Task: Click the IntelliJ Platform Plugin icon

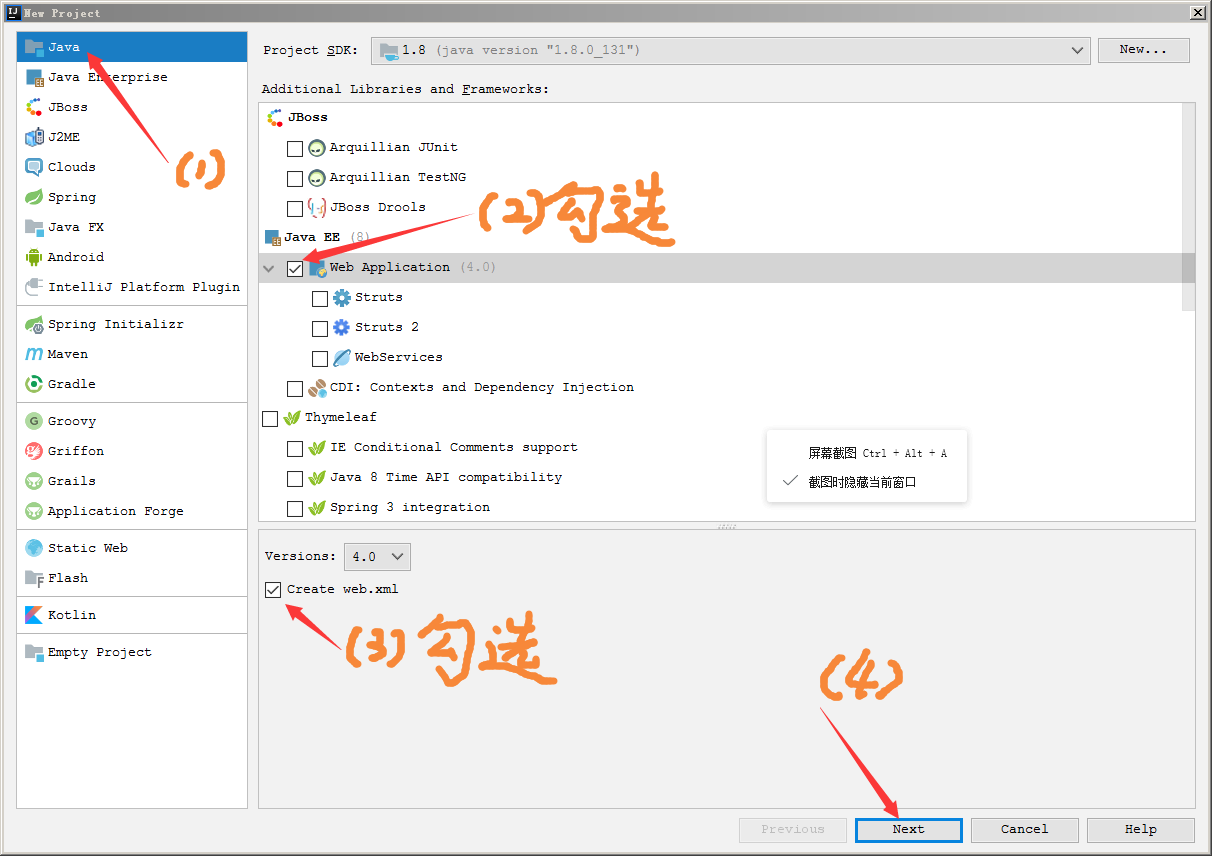Action: coord(34,287)
